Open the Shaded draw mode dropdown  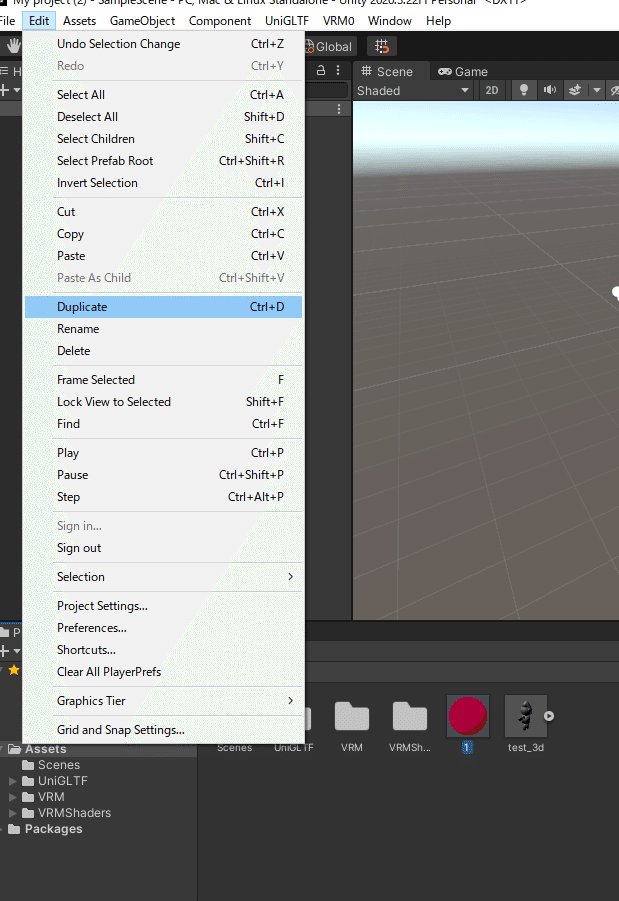pos(413,91)
